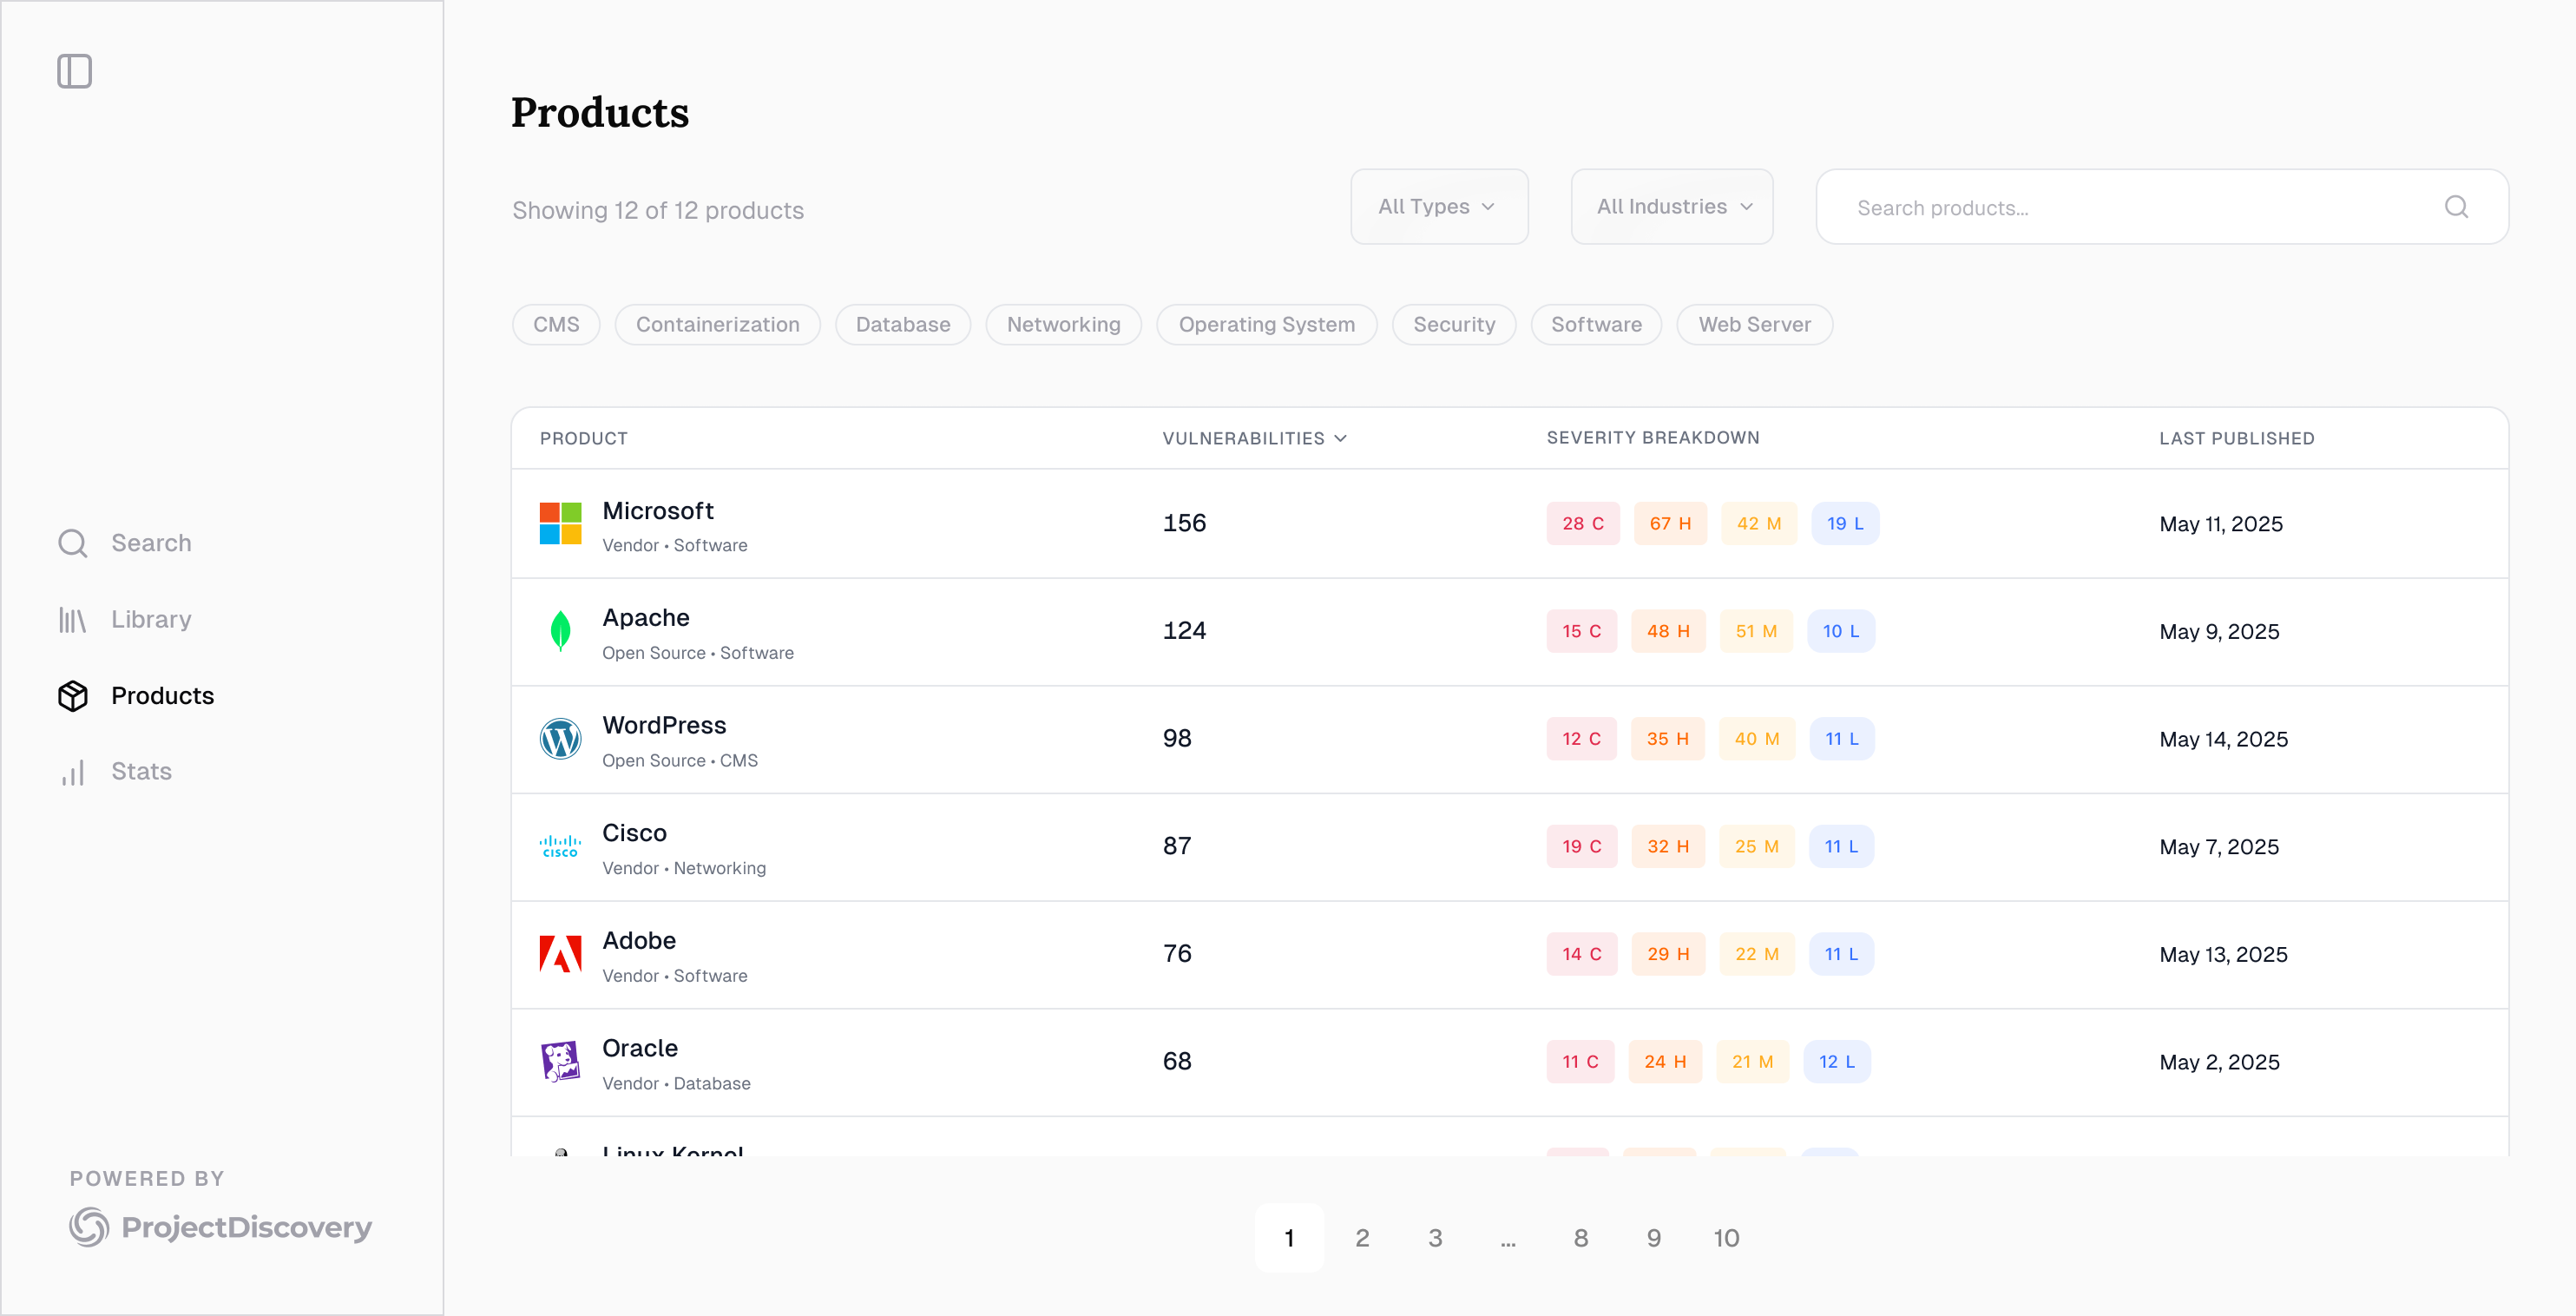Jump to pagination page 10
Screen dimensions: 2576x1316
pyautogui.click(x=1726, y=1238)
